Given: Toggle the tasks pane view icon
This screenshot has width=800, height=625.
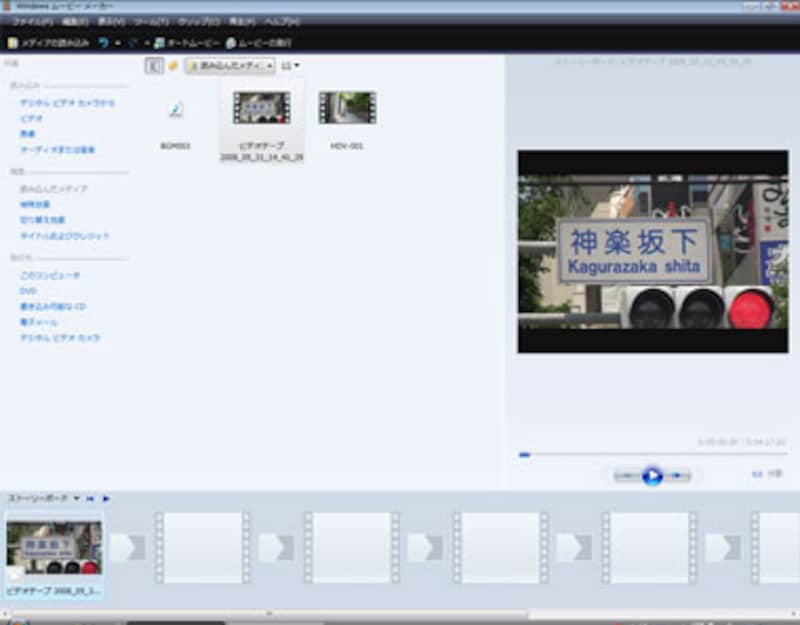Looking at the screenshot, I should point(154,66).
